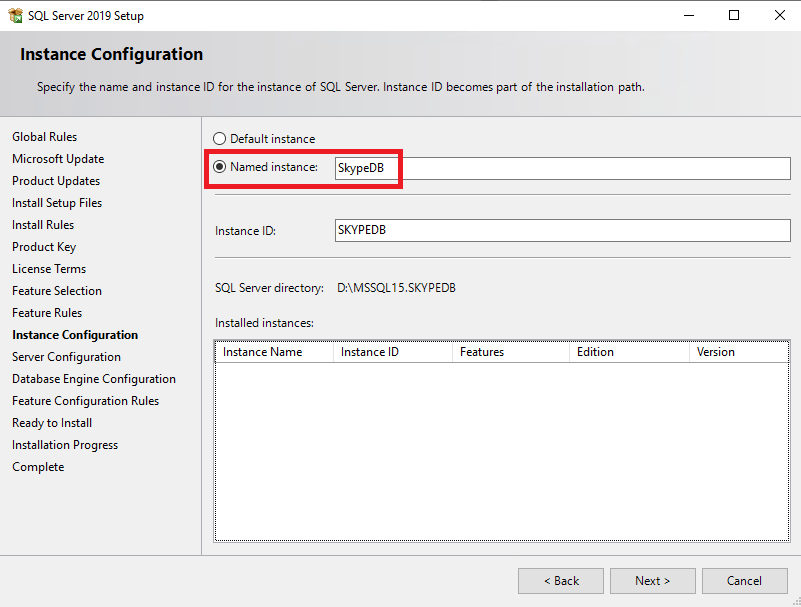801x607 pixels.
Task: Open the Global Rules step
Action: [44, 137]
